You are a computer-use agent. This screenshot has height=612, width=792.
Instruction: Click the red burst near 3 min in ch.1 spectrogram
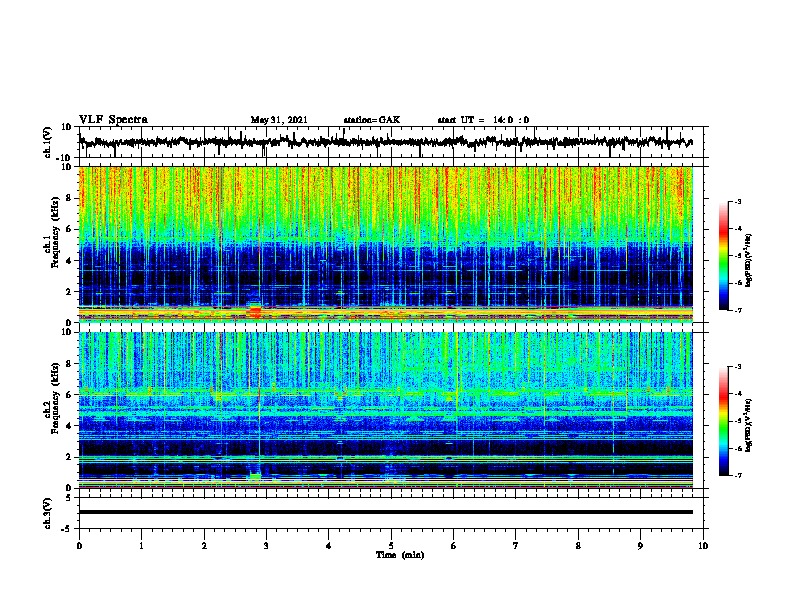tap(255, 311)
